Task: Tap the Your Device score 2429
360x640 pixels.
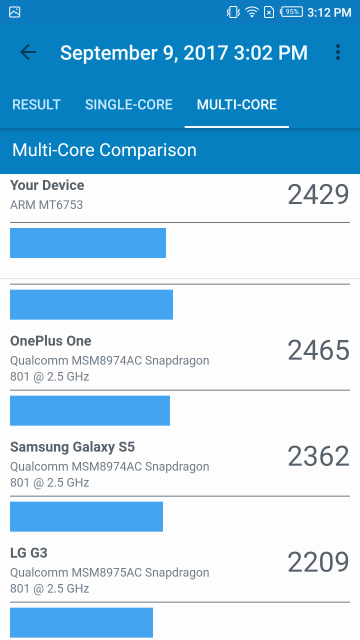Action: point(318,195)
